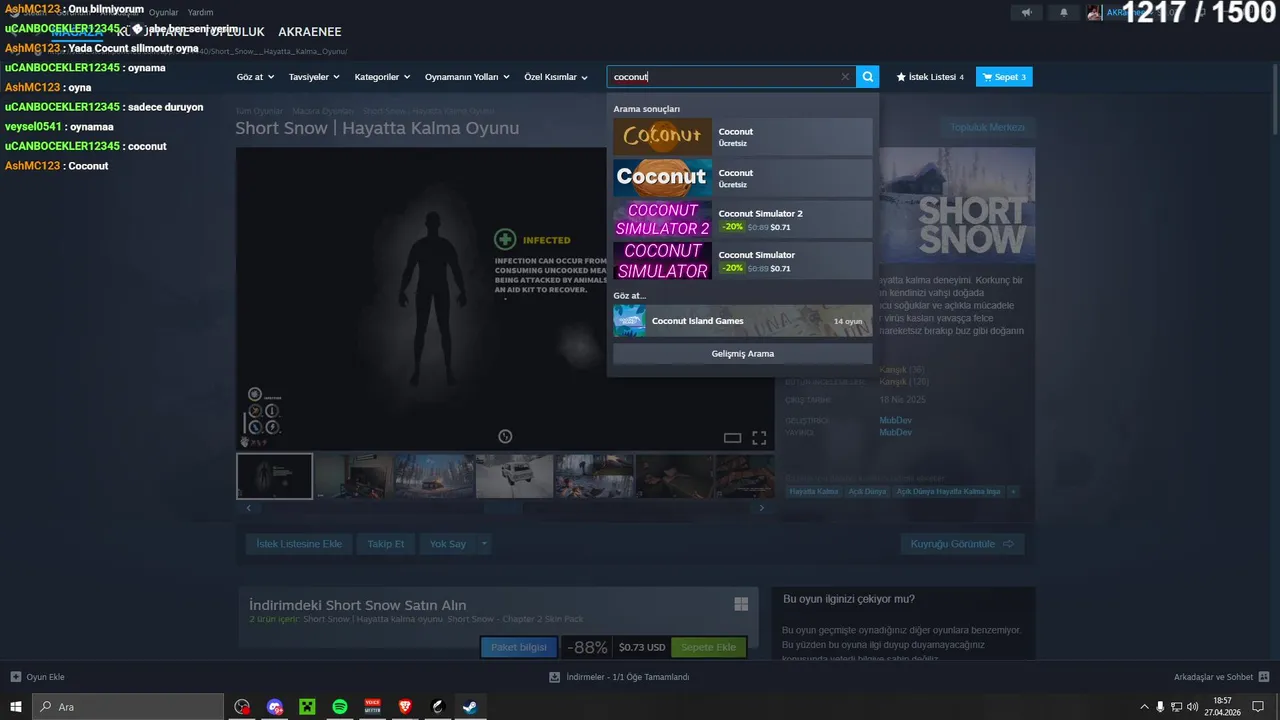Viewport: 1280px width, 720px height.
Task: Click İstek Listesine Ekle button
Action: (x=299, y=544)
